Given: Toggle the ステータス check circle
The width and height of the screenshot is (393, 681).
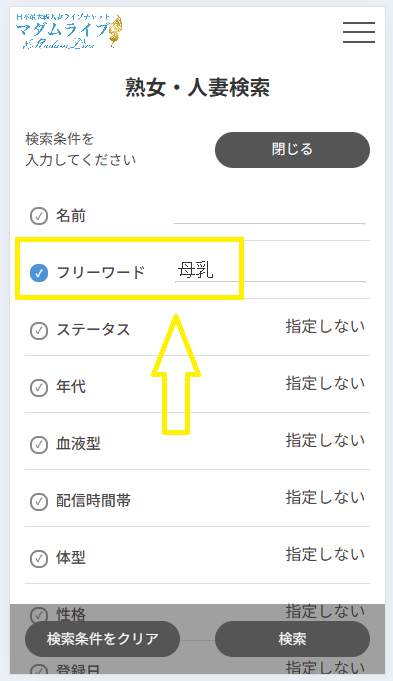Looking at the screenshot, I should point(39,330).
